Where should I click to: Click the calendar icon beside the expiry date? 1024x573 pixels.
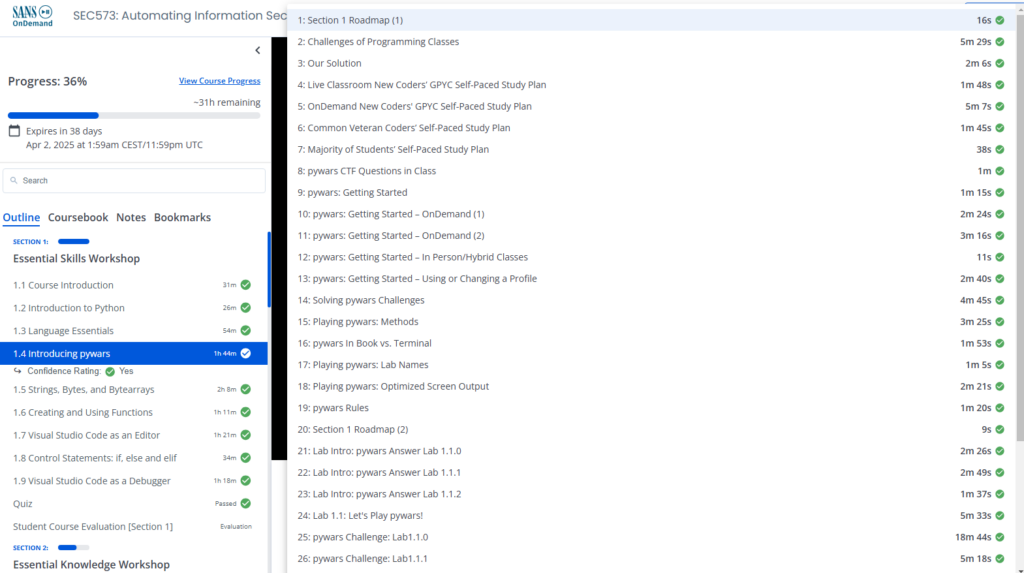coord(14,131)
